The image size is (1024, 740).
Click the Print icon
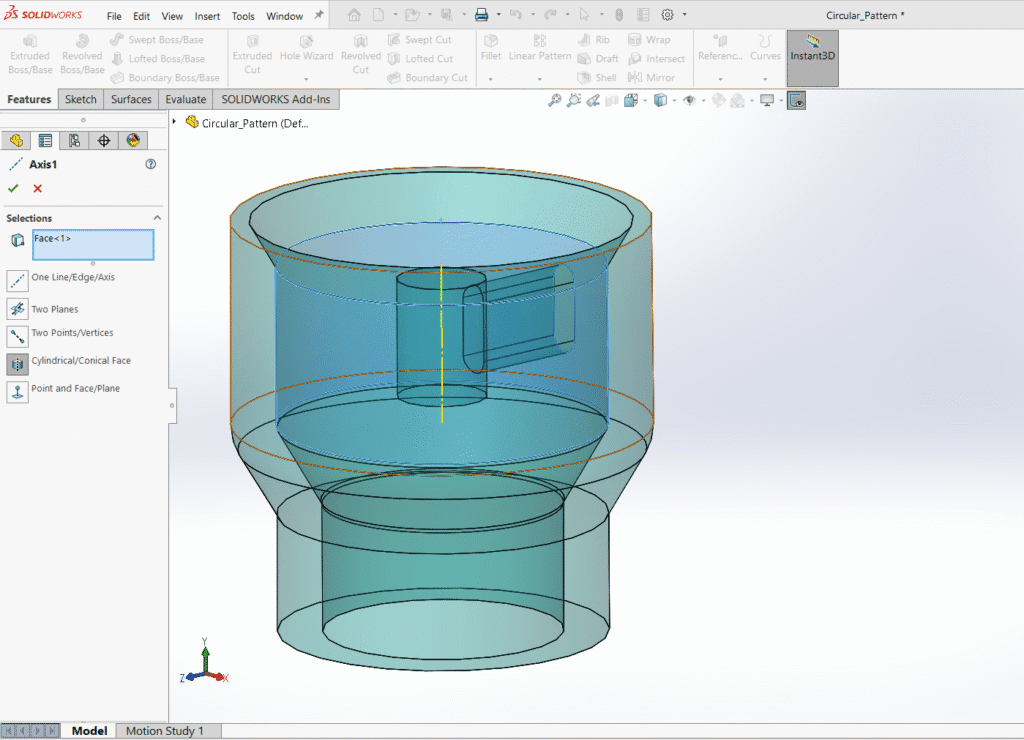pyautogui.click(x=481, y=14)
